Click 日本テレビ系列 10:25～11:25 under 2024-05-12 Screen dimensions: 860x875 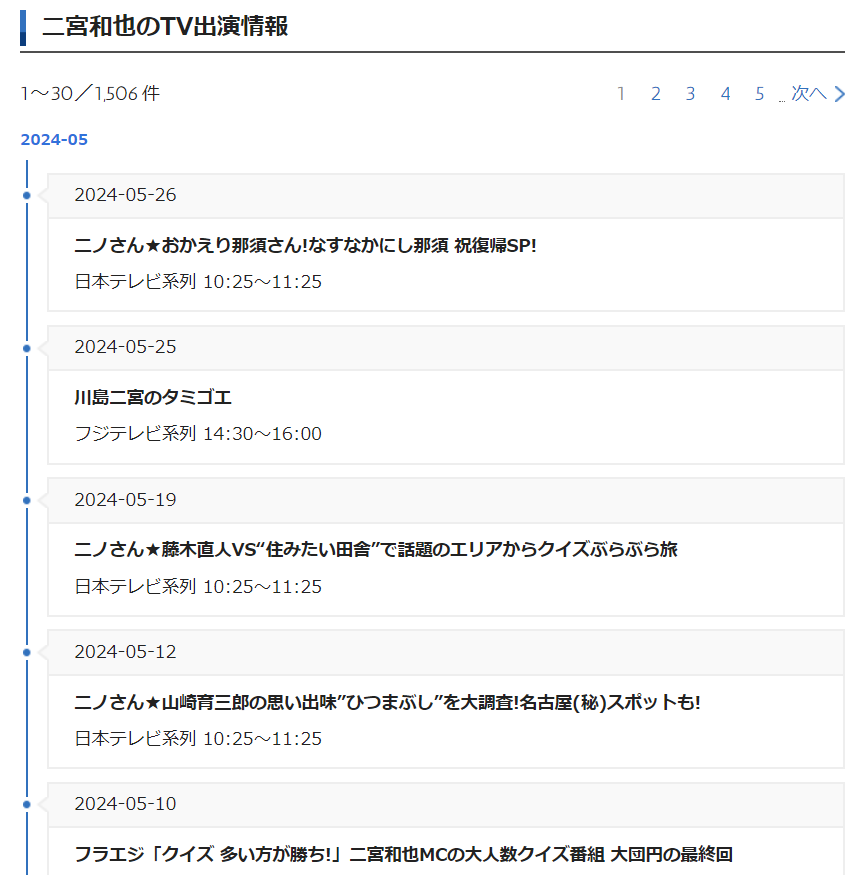coord(198,739)
